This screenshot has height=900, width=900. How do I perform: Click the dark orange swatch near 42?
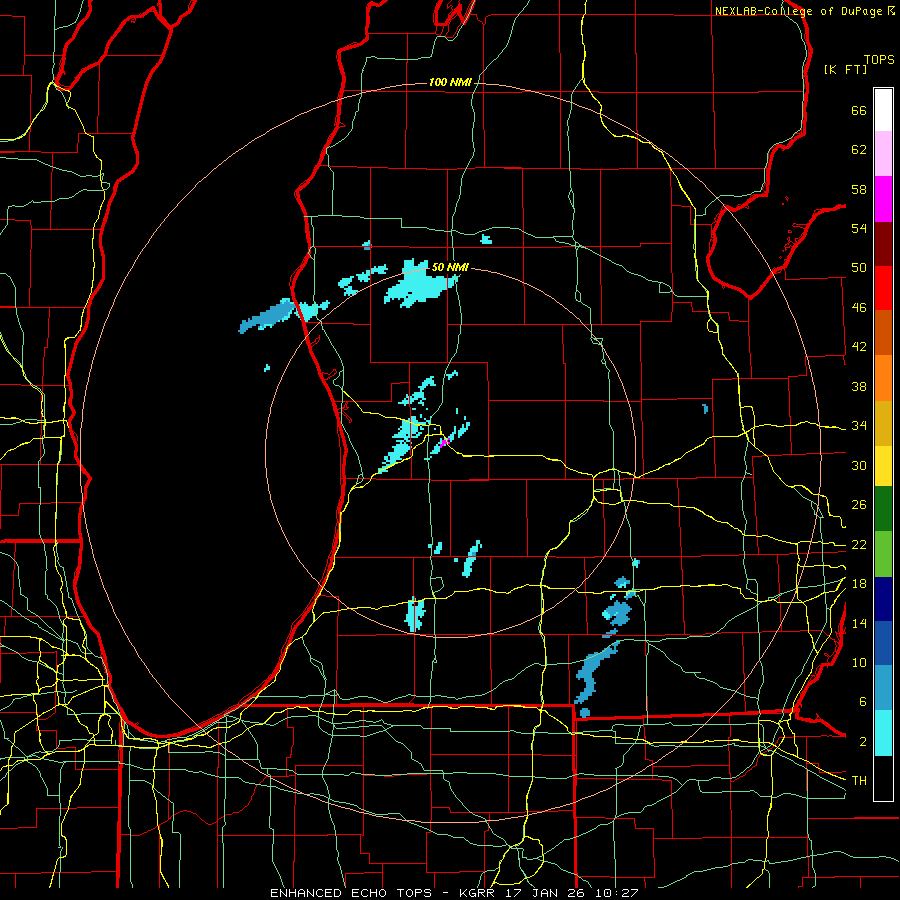883,332
